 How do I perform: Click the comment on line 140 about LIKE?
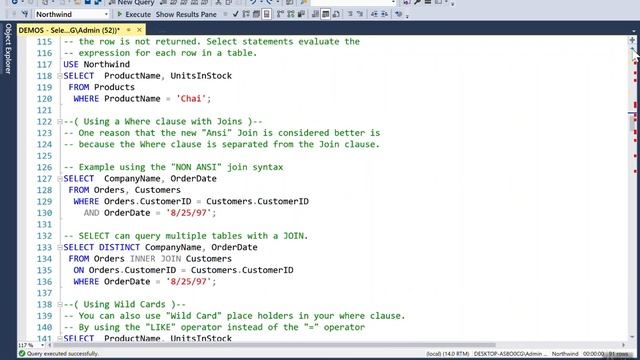coord(214,327)
